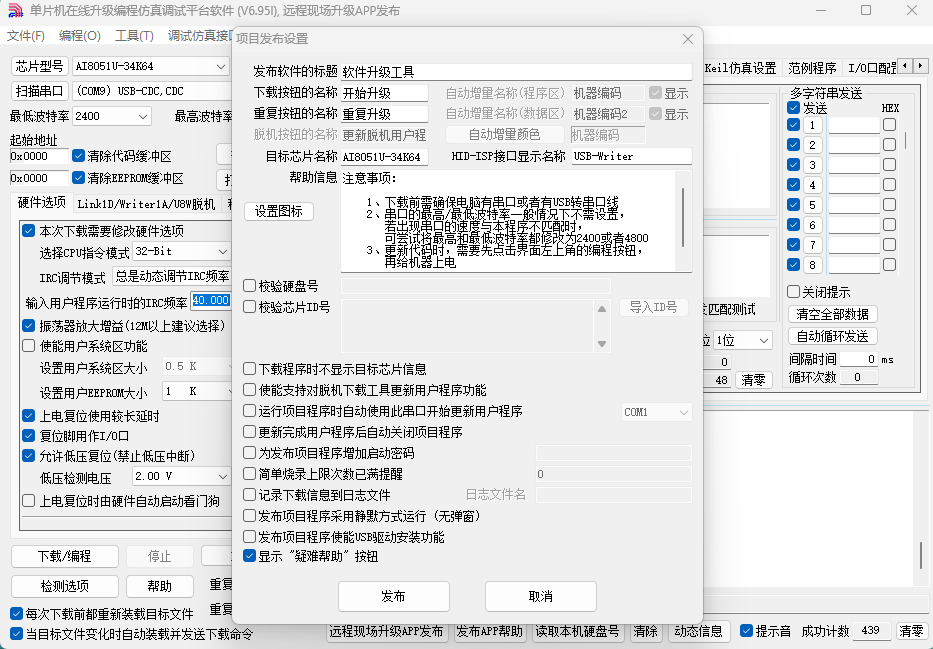The height and width of the screenshot is (649, 933).
Task: Click the tab strip left scroll arrow
Action: click(x=905, y=66)
